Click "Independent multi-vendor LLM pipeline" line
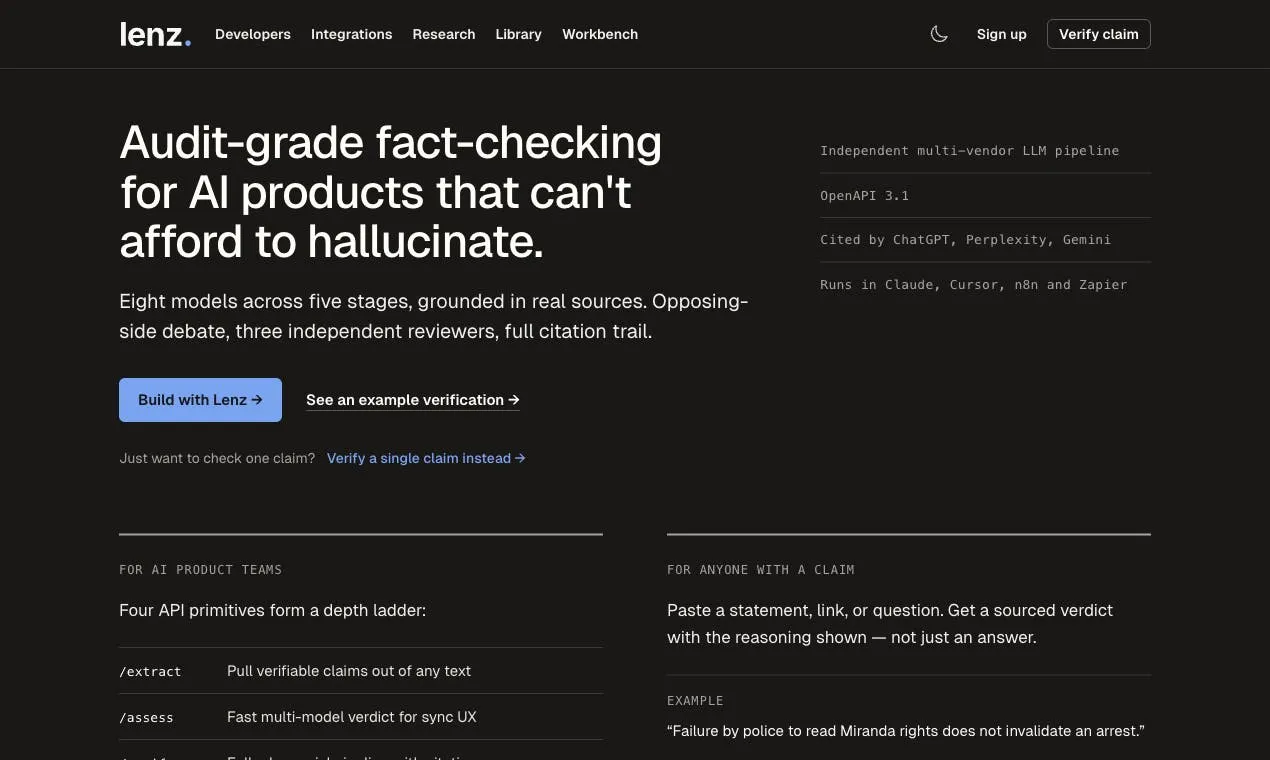This screenshot has width=1270, height=760. [969, 151]
